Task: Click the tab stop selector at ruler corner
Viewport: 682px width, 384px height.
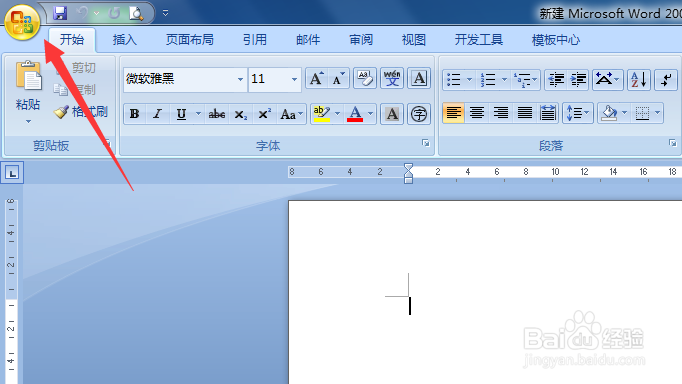Action: click(x=12, y=173)
